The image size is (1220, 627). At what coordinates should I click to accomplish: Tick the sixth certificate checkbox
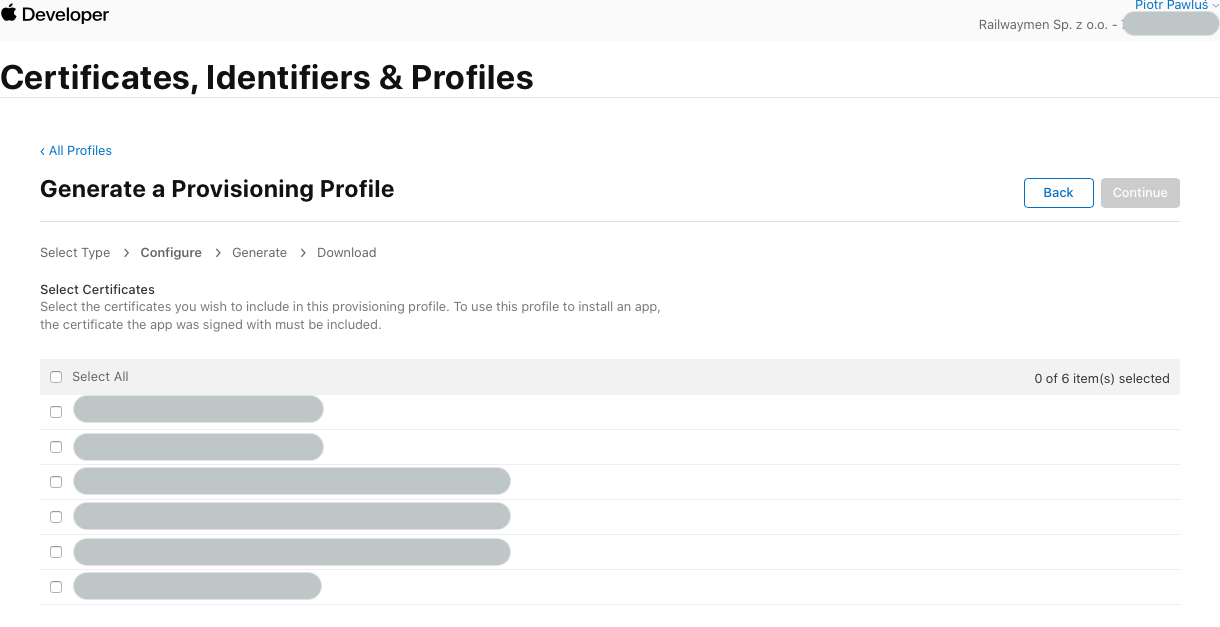(56, 587)
